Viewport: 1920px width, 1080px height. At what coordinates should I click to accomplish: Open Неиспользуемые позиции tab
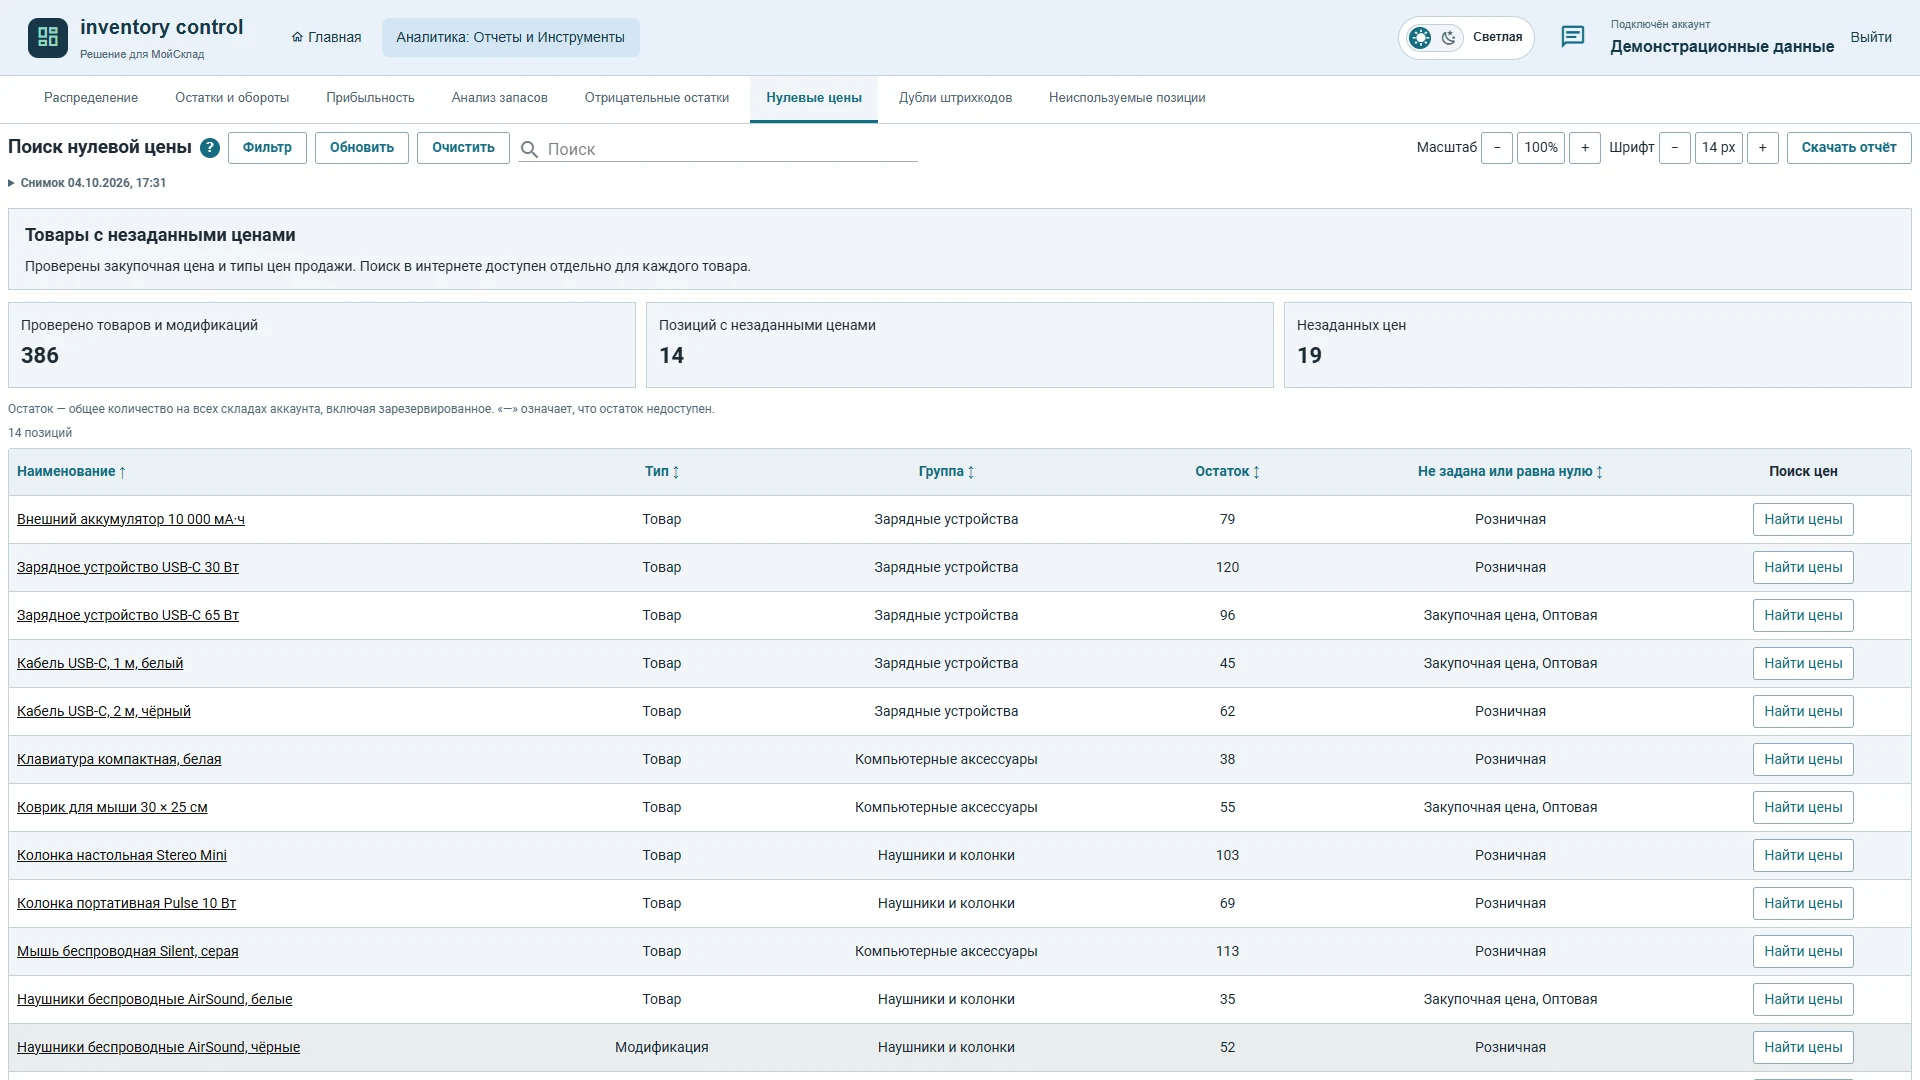tap(1127, 98)
